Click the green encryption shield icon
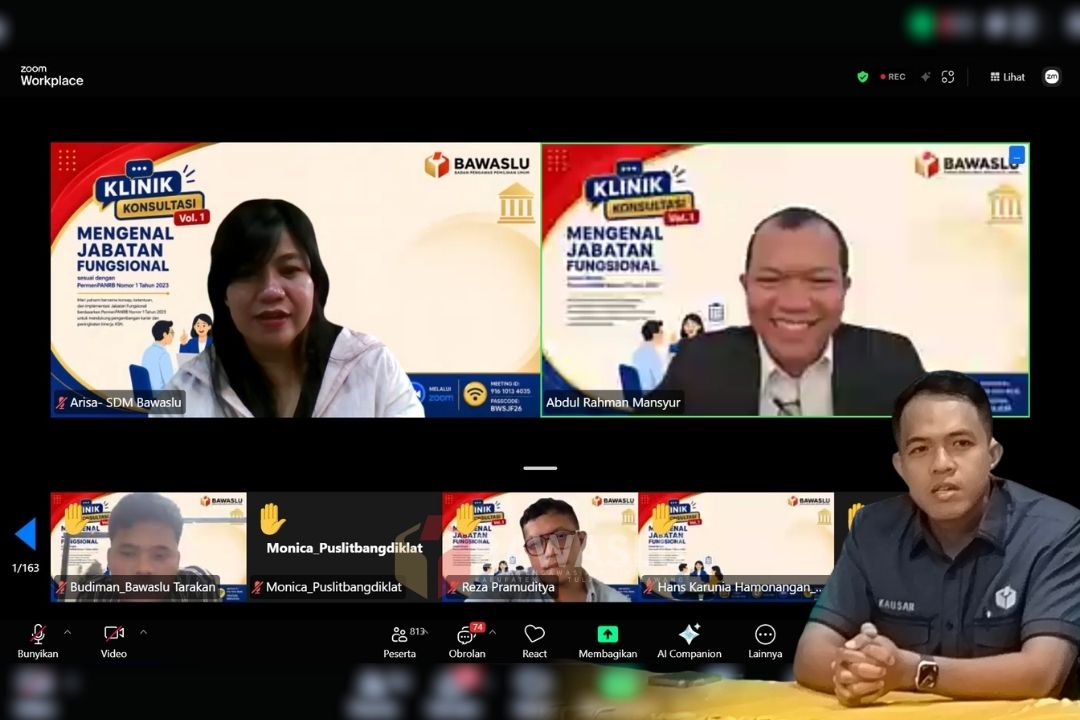Viewport: 1080px width, 720px height. tap(862, 77)
